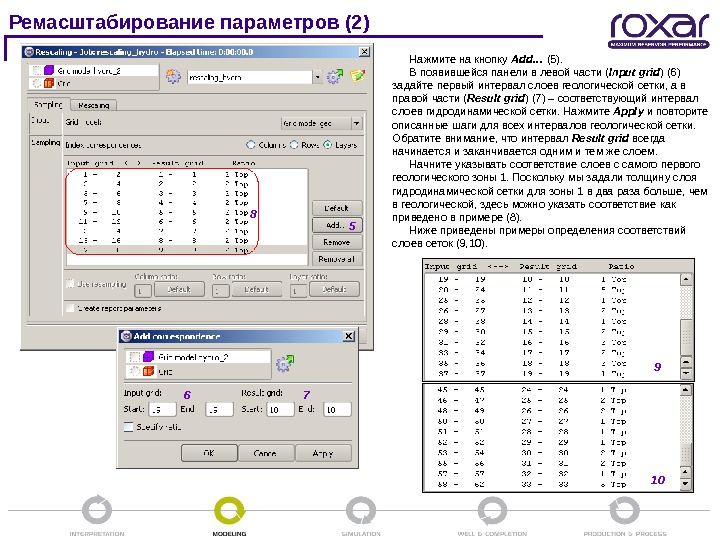Click the rescaling_hydro job name field

(x=249, y=77)
